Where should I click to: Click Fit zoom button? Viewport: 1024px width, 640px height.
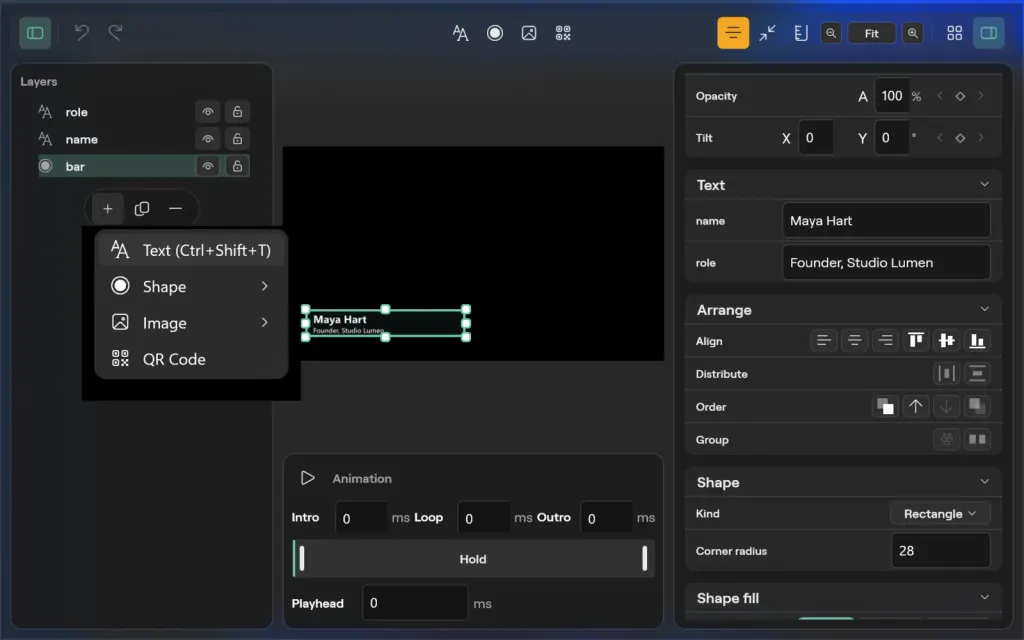pos(872,33)
